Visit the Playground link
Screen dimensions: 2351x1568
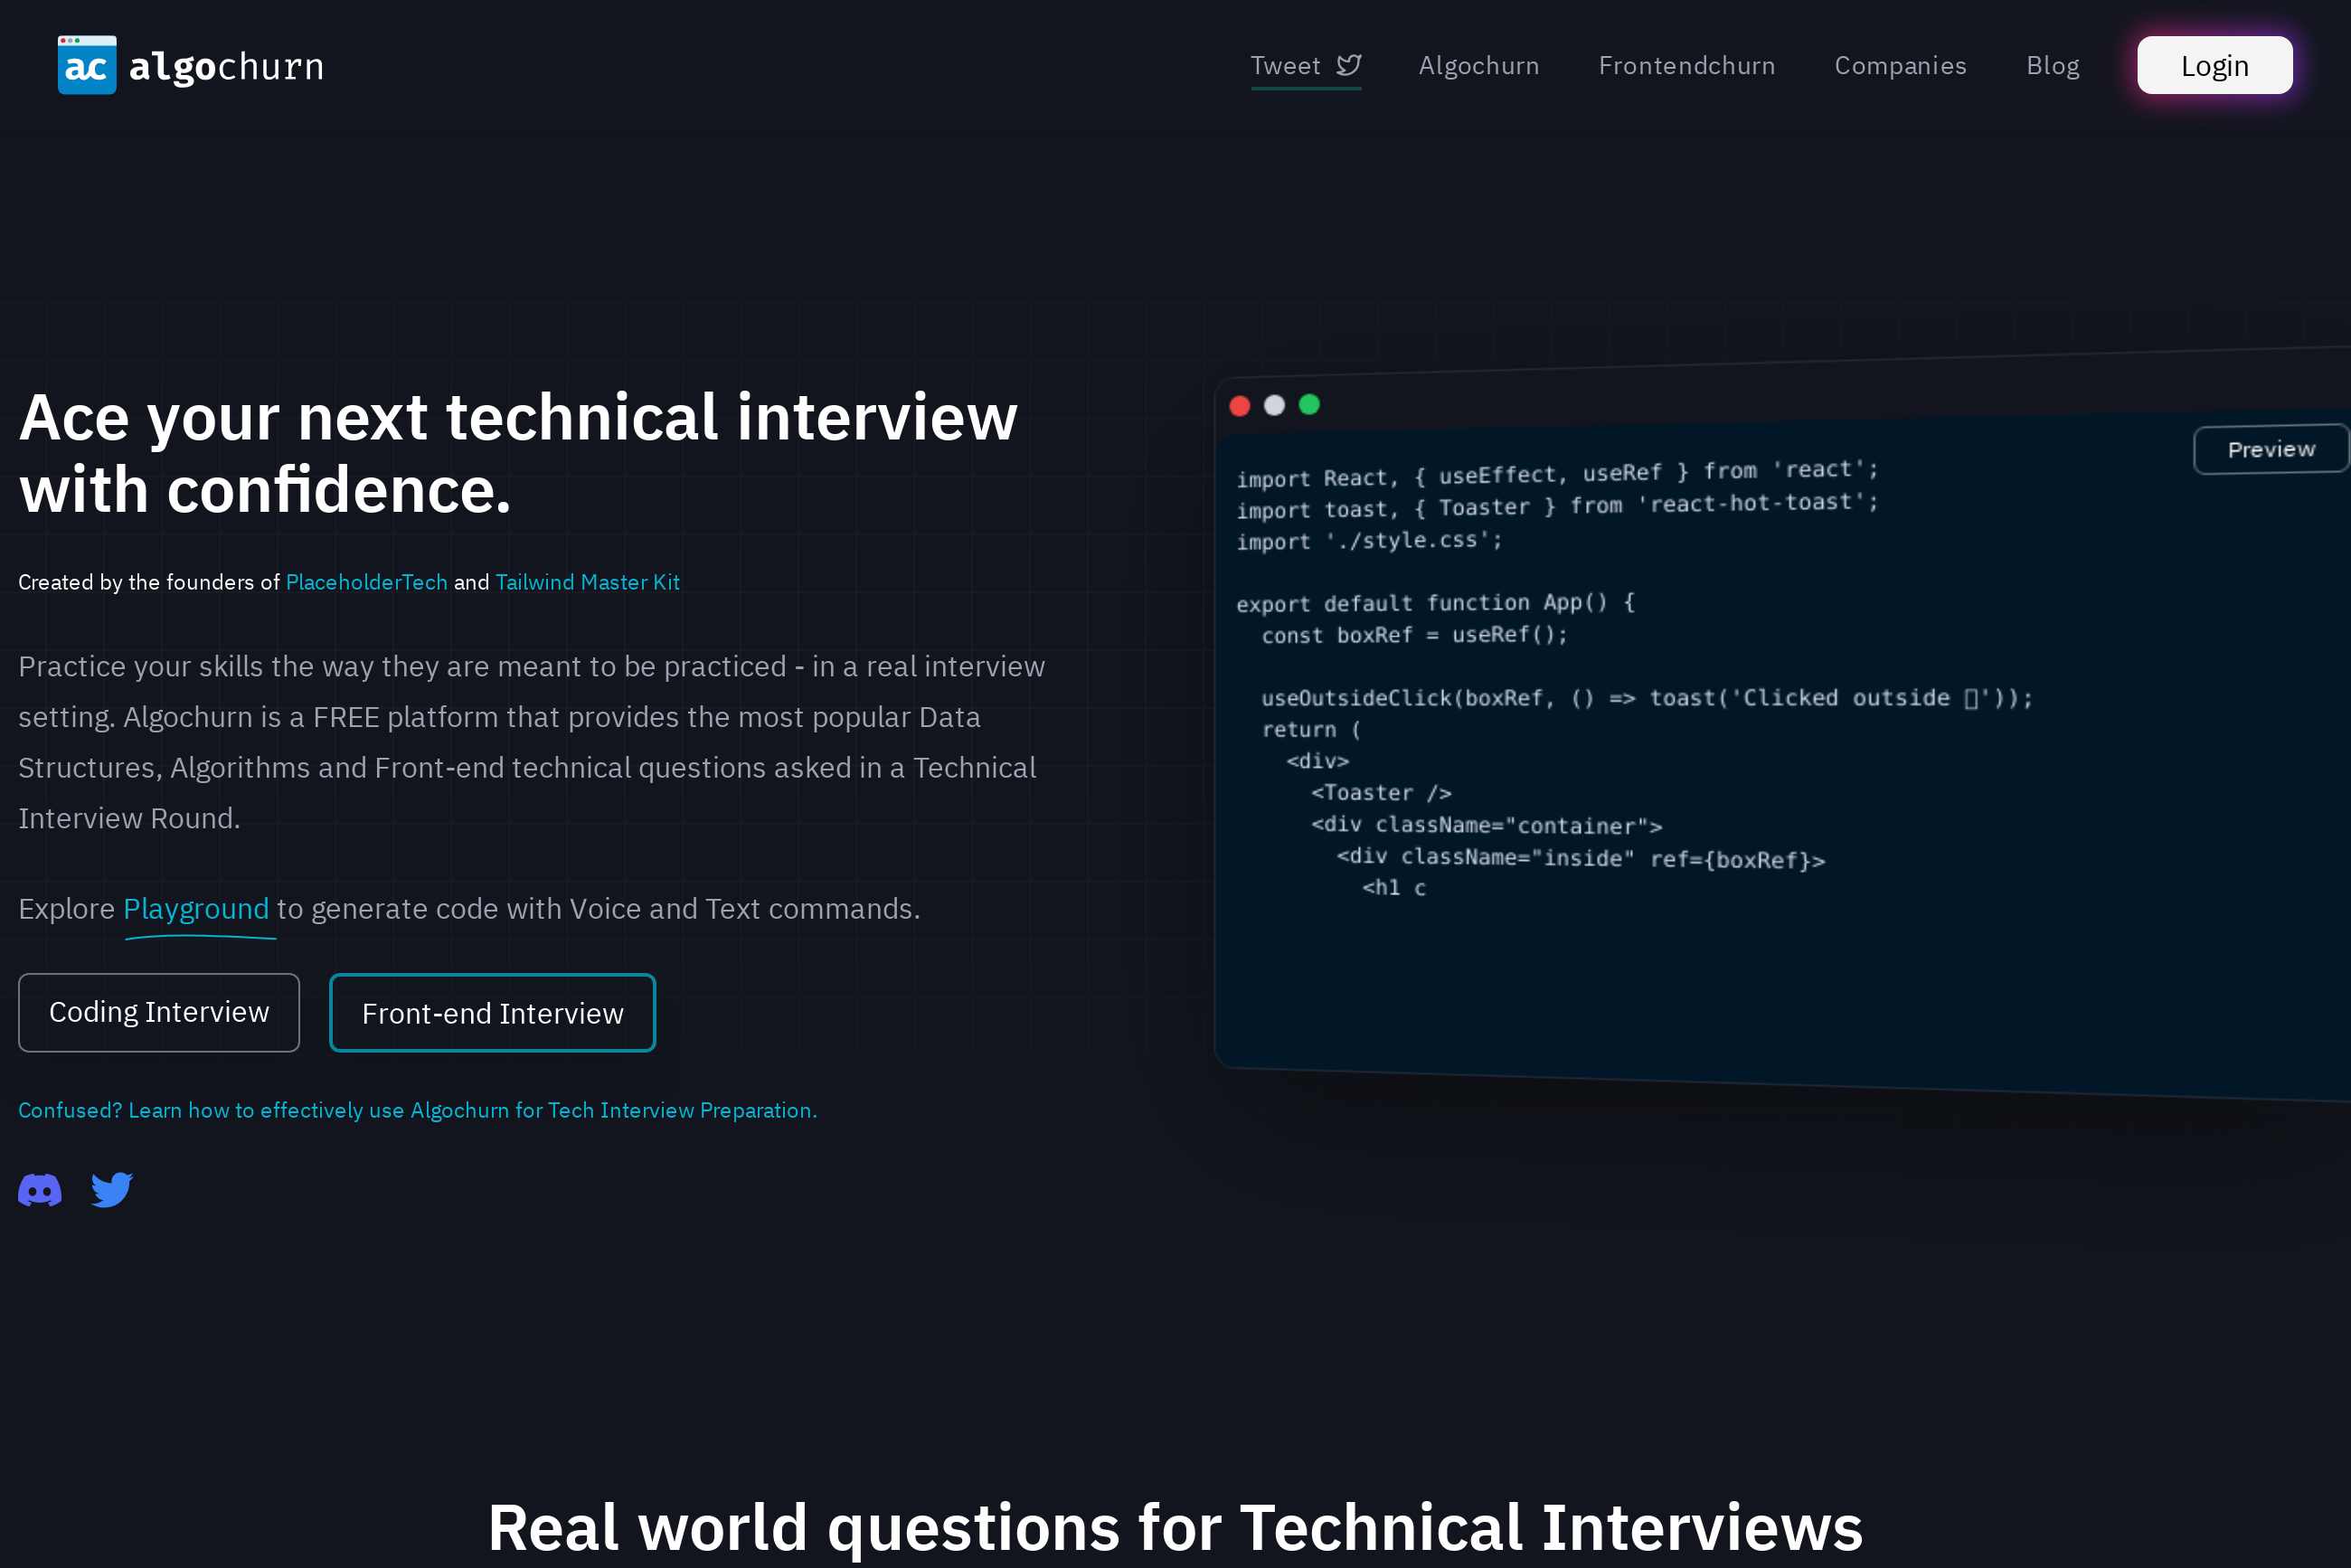196,908
